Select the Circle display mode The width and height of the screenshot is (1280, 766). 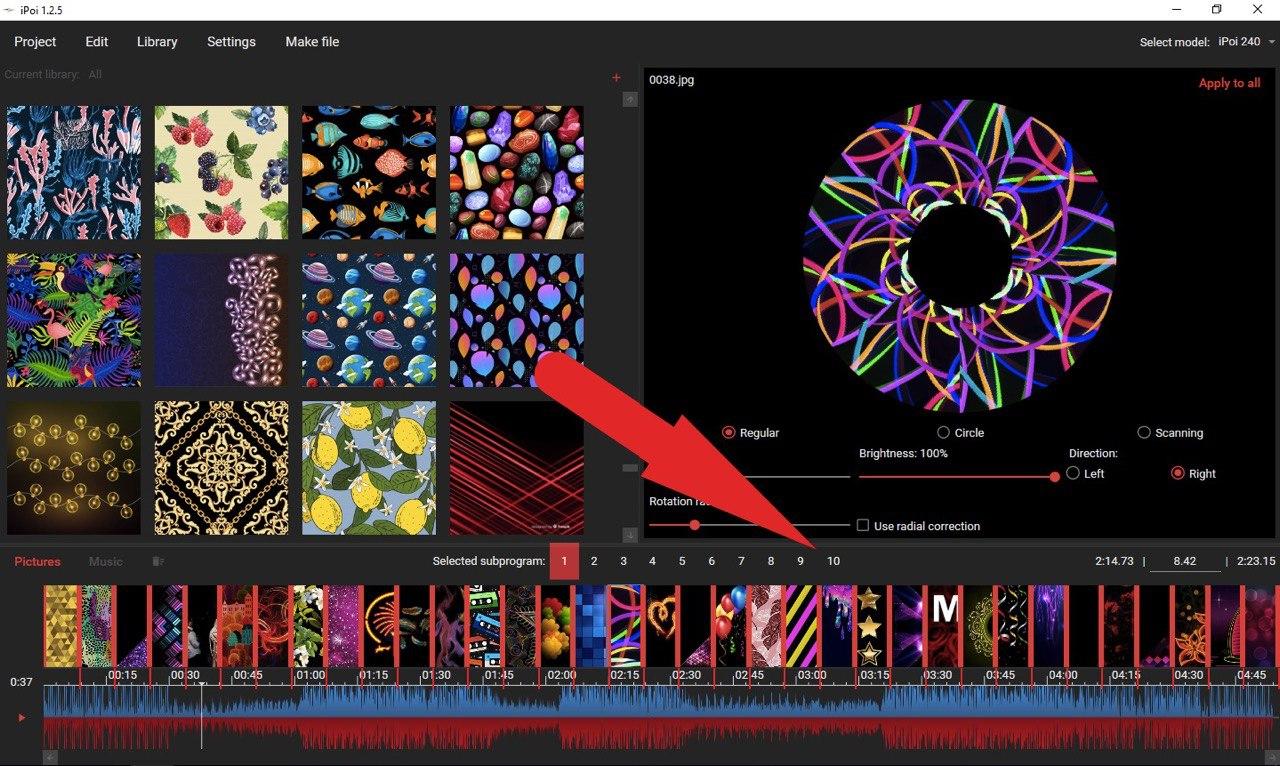[x=960, y=433]
